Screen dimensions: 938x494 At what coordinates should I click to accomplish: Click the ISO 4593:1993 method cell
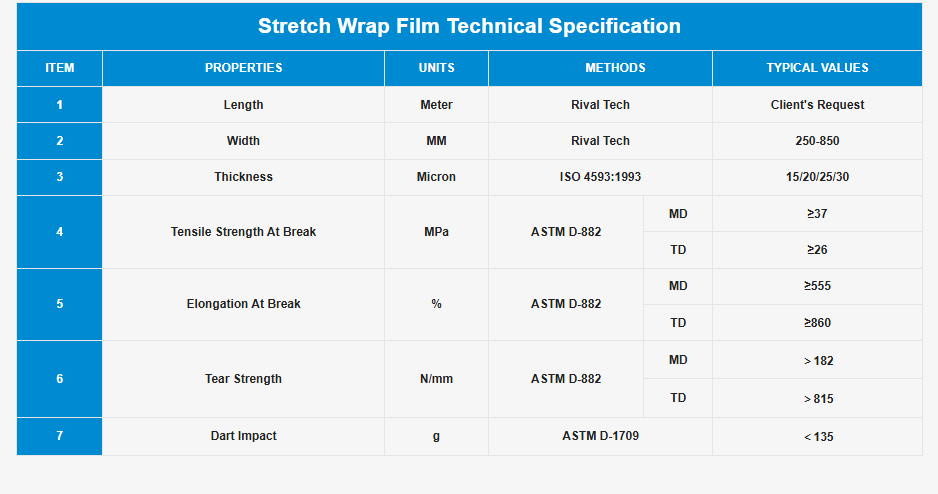pyautogui.click(x=600, y=177)
